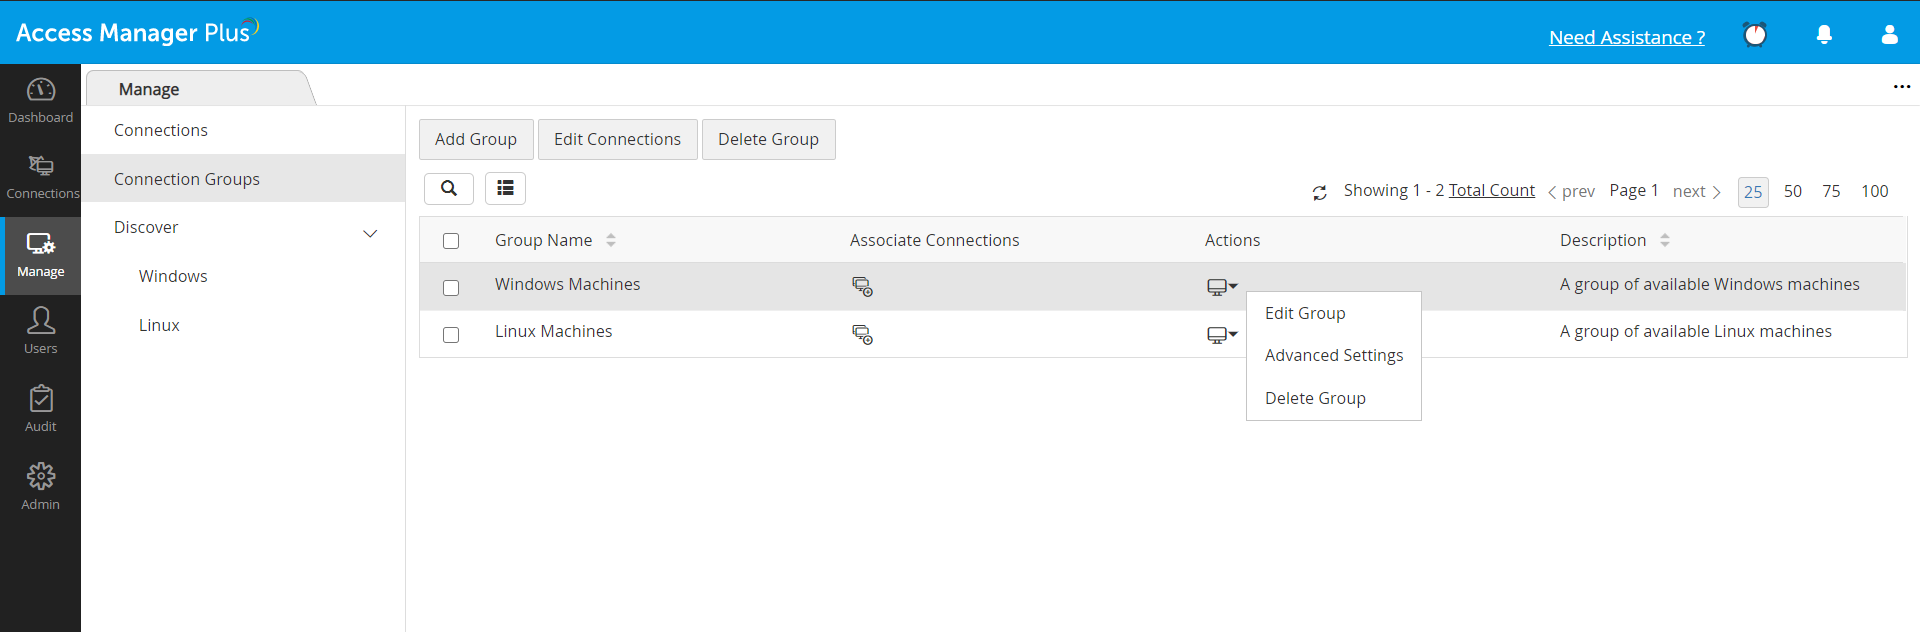
Task: Go to Audit in sidebar
Action: (40, 409)
